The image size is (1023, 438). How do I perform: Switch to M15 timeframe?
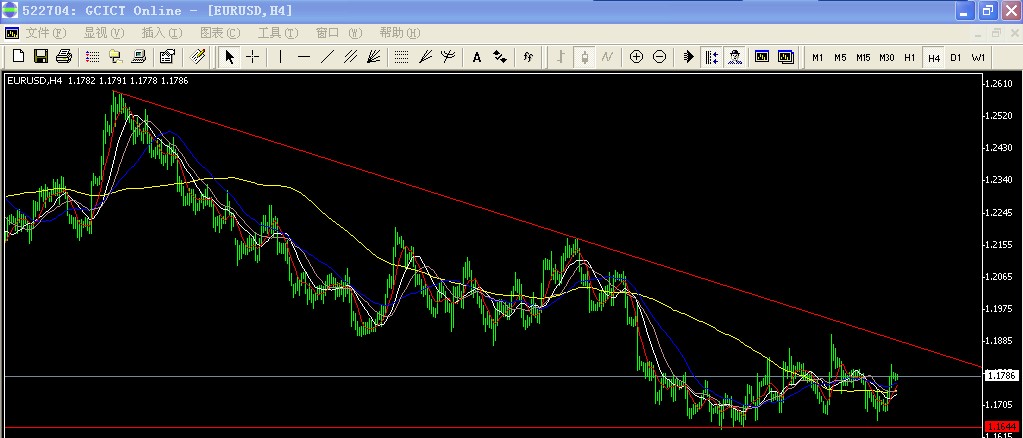tap(863, 57)
